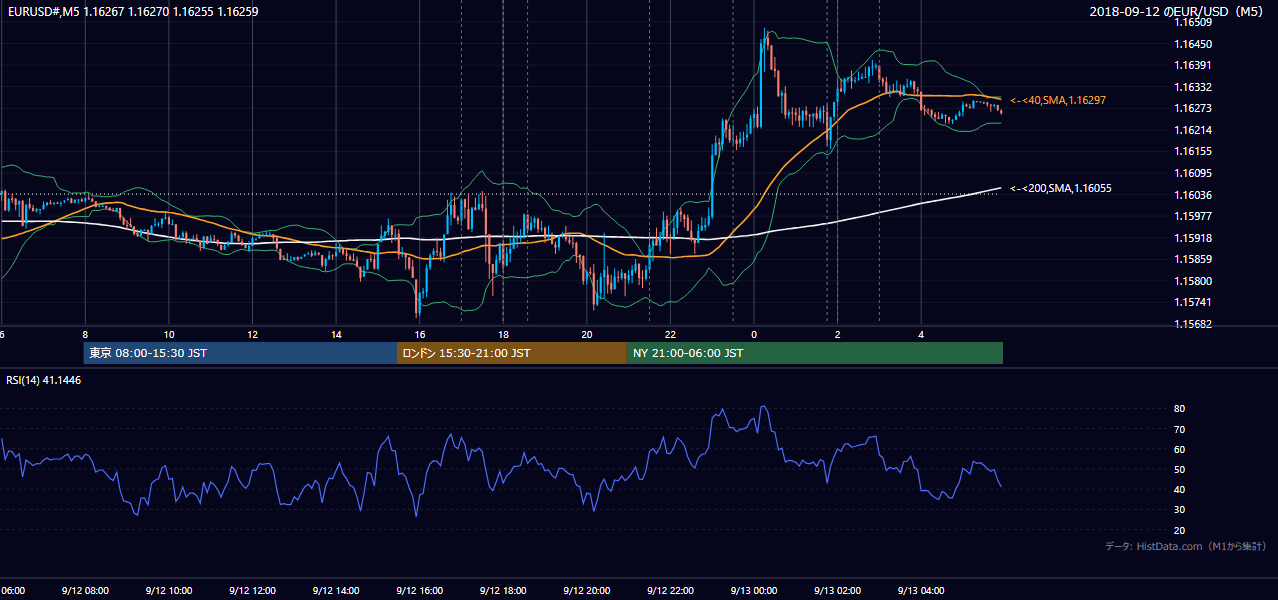Viewport: 1278px width, 600px height.
Task: Click the 9/12 18:00 time axis label
Action: click(503, 590)
